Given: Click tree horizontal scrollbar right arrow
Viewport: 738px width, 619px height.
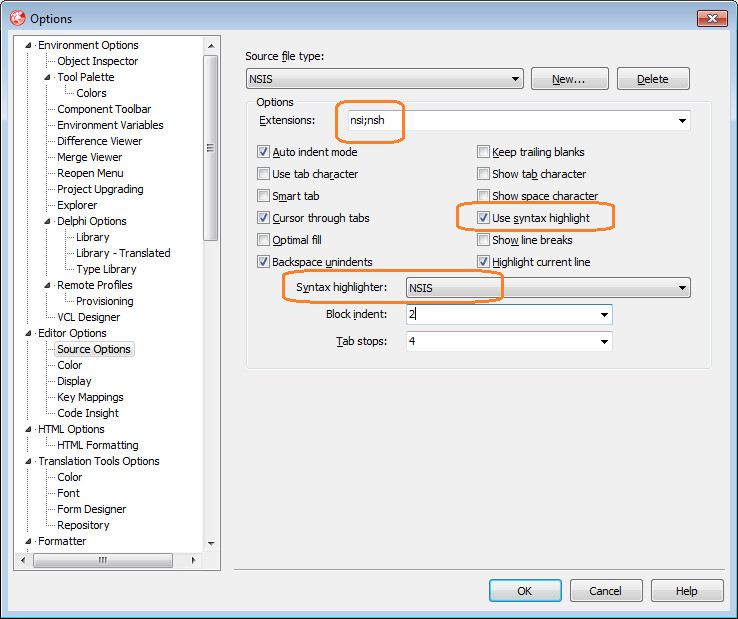Looking at the screenshot, I should coord(193,561).
